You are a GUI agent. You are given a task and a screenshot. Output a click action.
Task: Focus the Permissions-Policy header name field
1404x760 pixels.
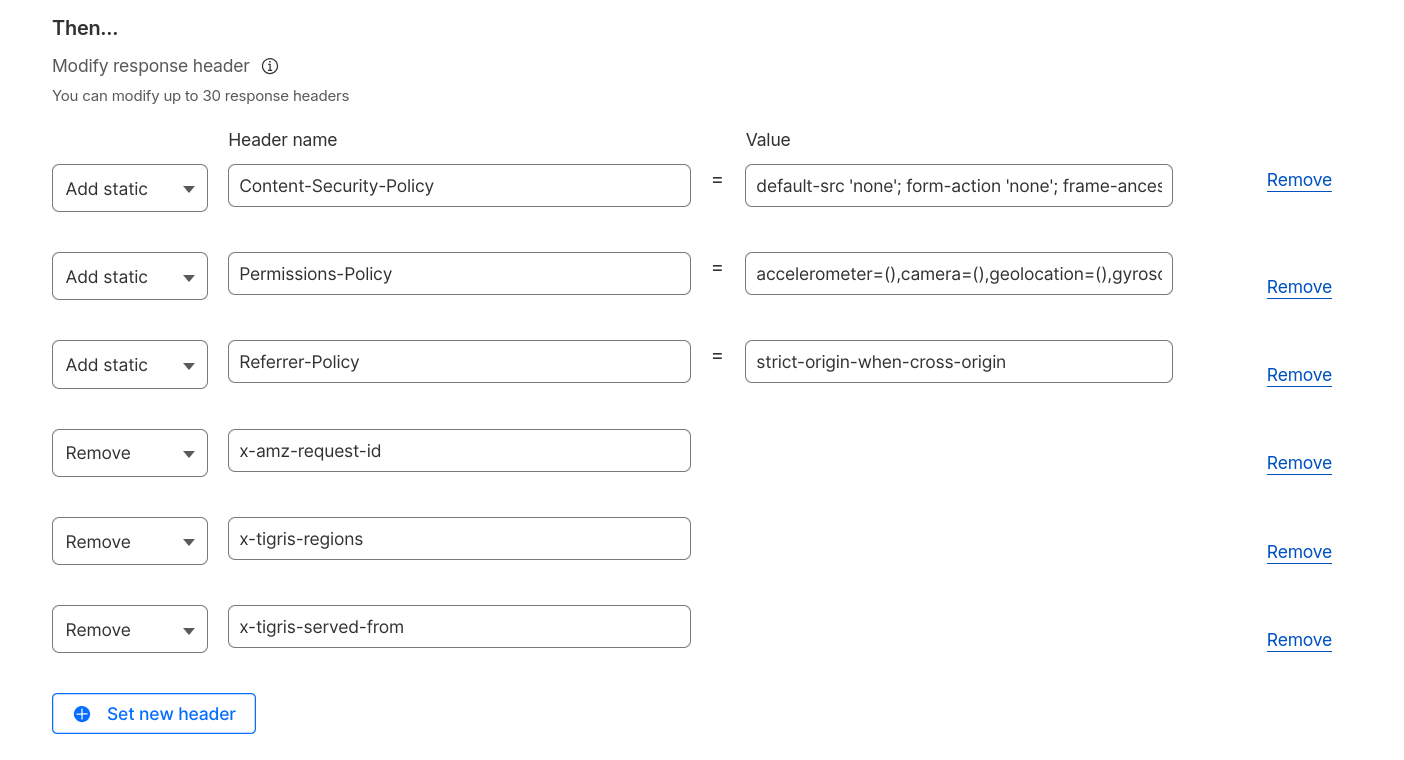pyautogui.click(x=459, y=274)
